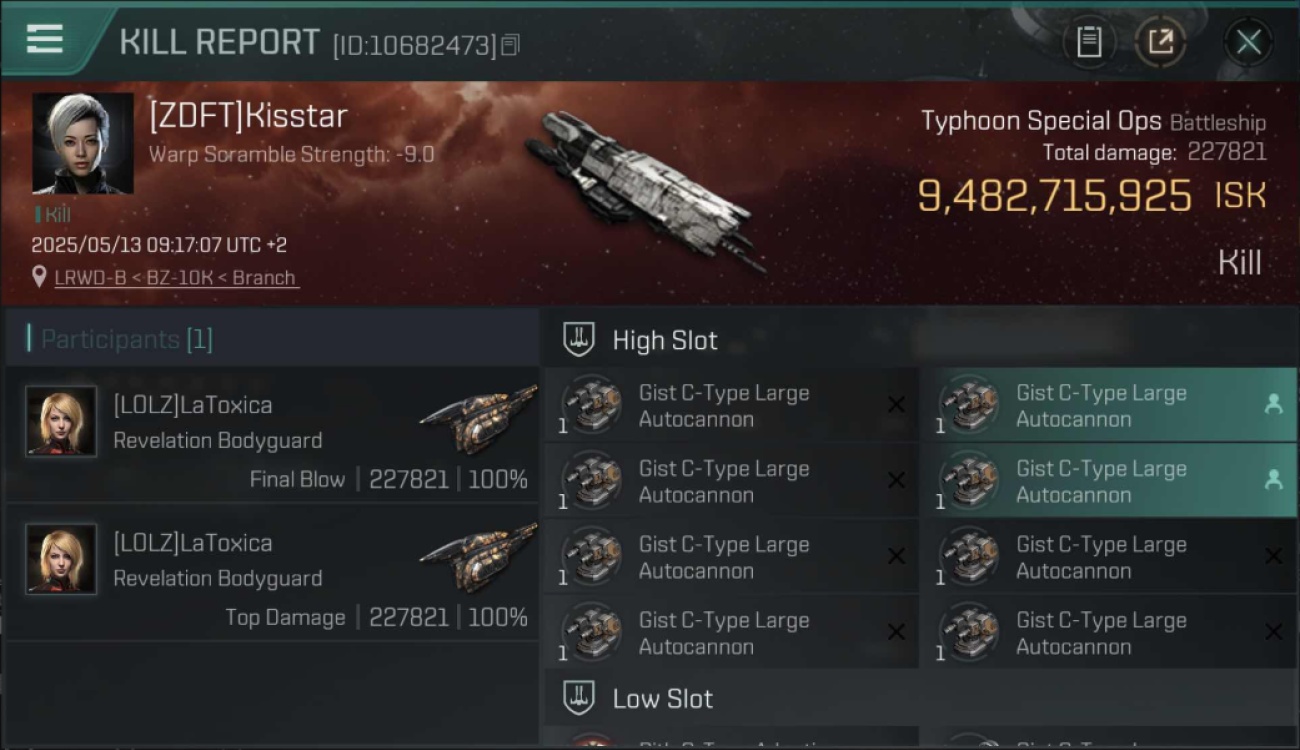Select top-left Gist C-Type Large Autocannon
This screenshot has height=750, width=1300.
(731, 405)
